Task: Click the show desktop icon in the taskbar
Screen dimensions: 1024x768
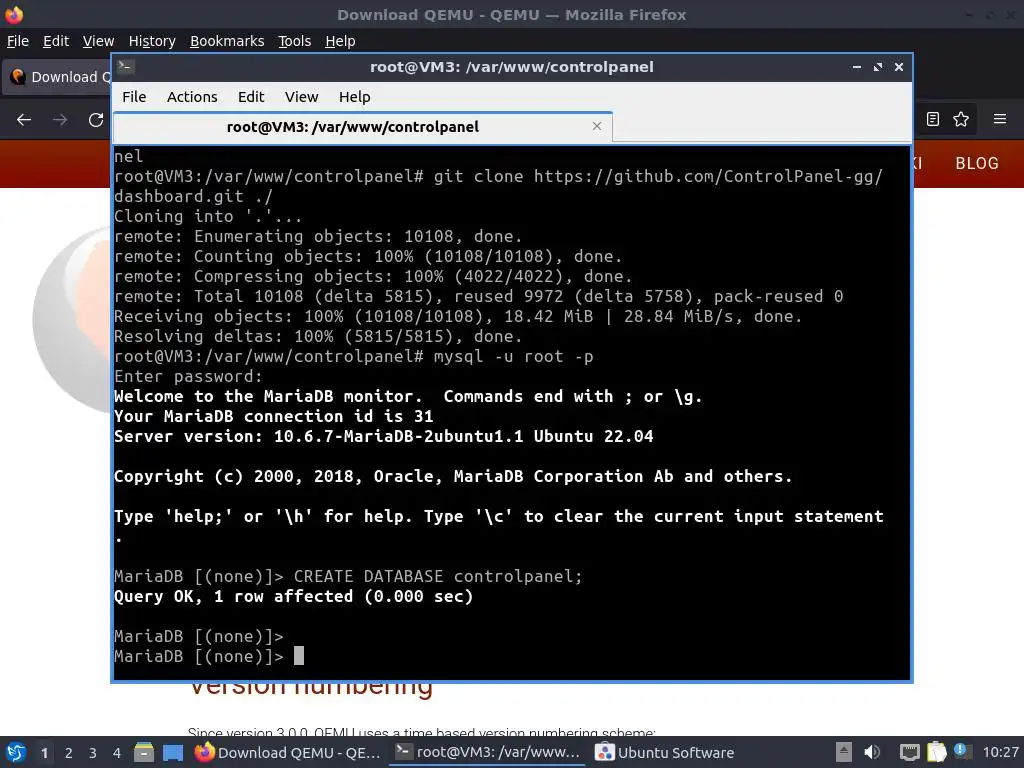Action: click(x=172, y=752)
